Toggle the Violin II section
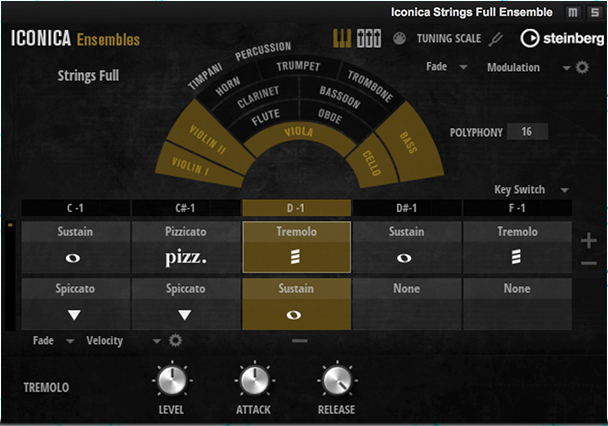 (208, 140)
